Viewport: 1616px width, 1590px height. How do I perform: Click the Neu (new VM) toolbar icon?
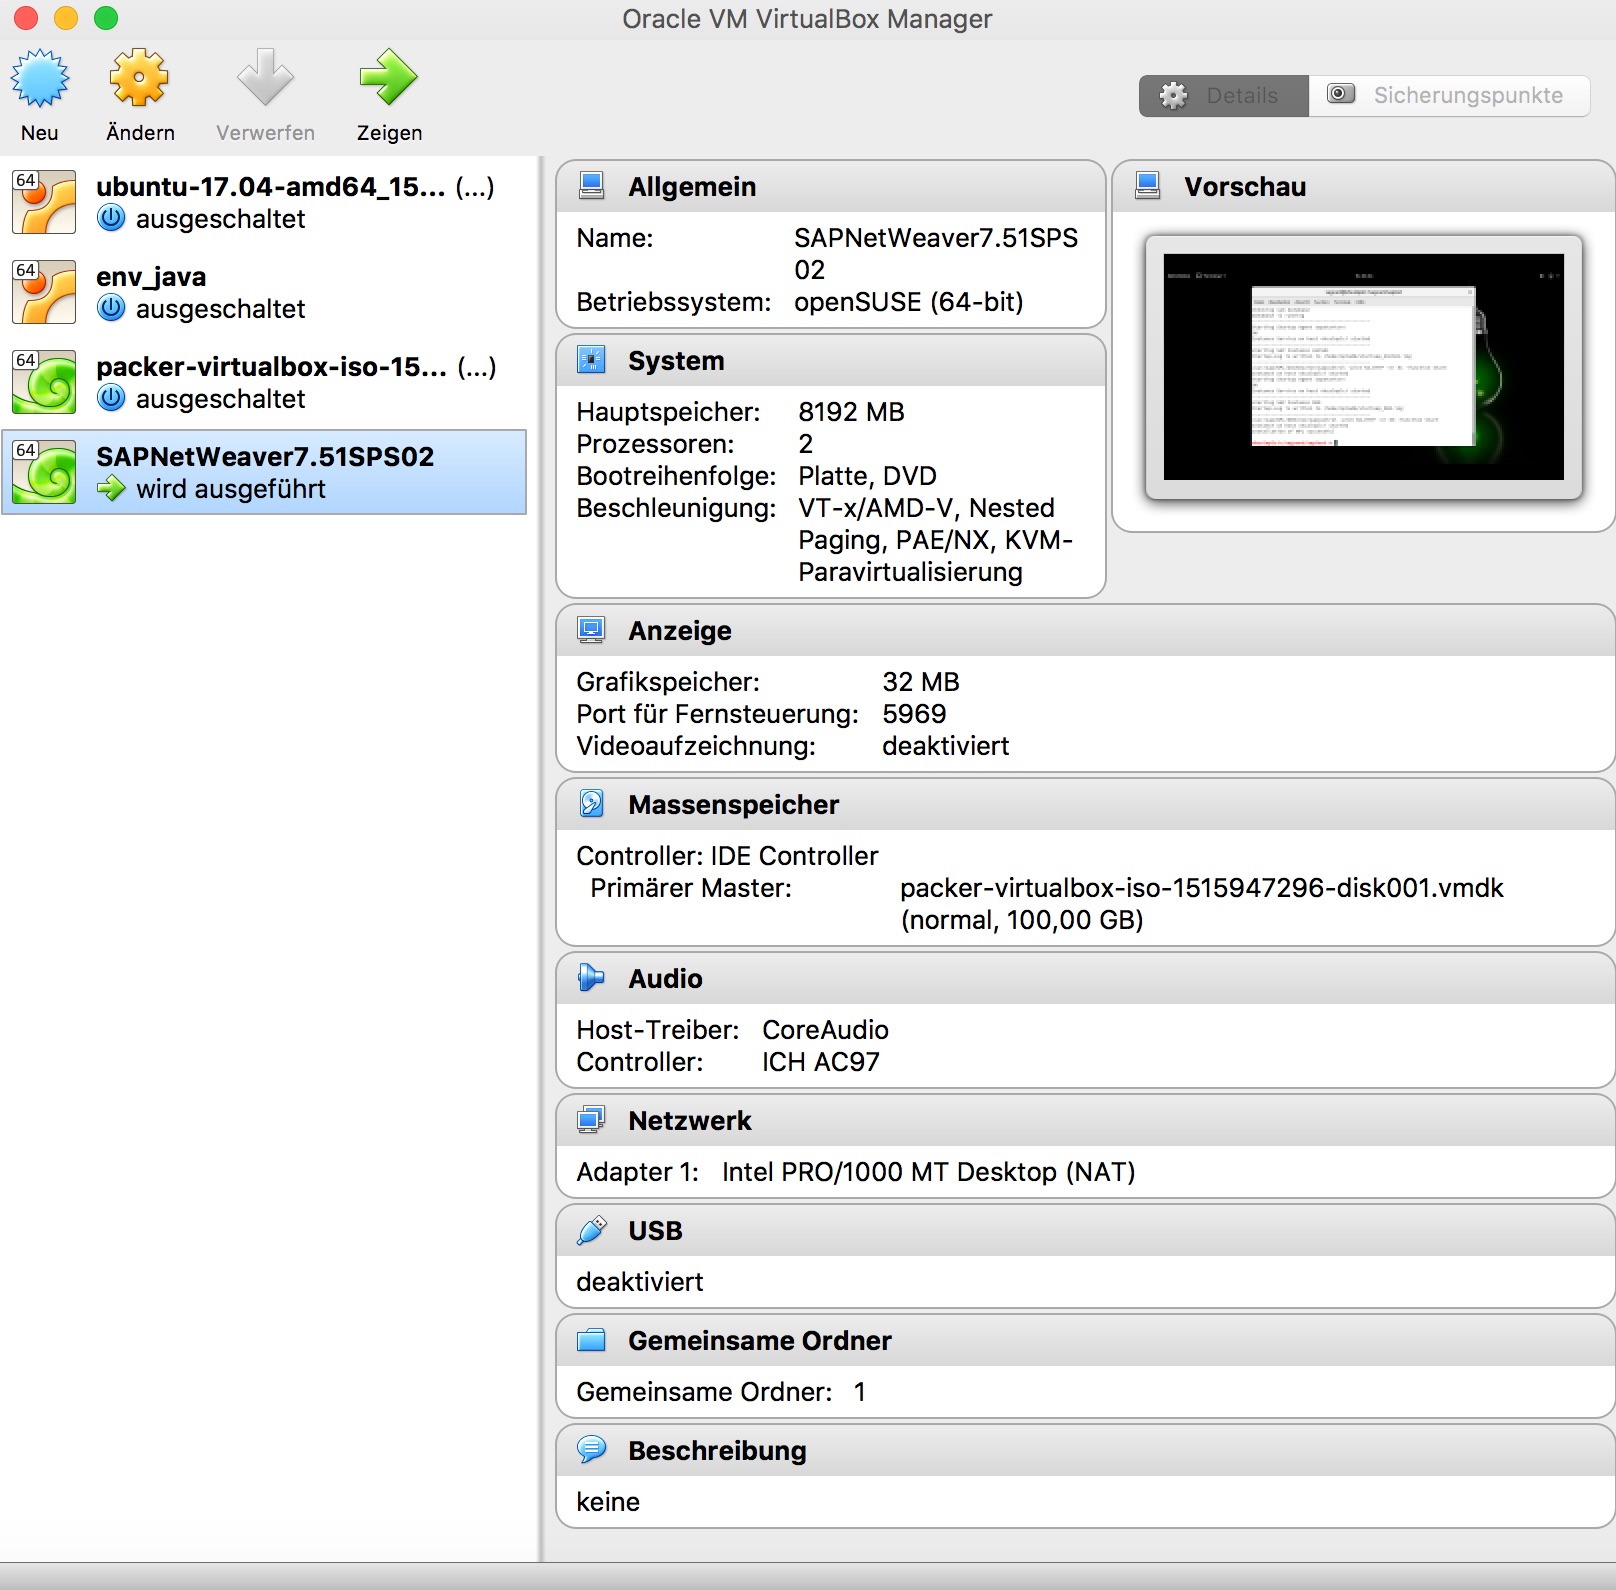40,78
